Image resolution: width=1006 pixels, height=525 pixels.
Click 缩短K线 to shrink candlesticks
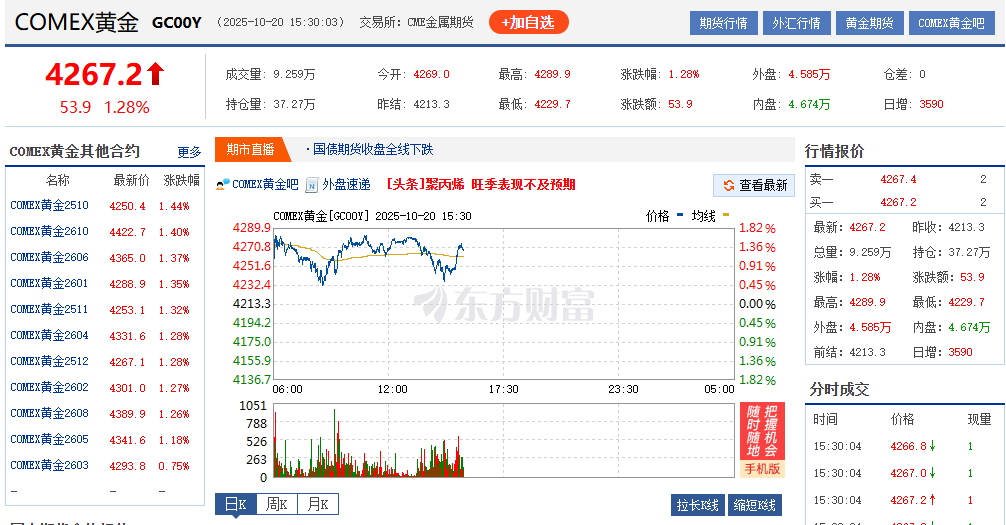click(x=754, y=505)
